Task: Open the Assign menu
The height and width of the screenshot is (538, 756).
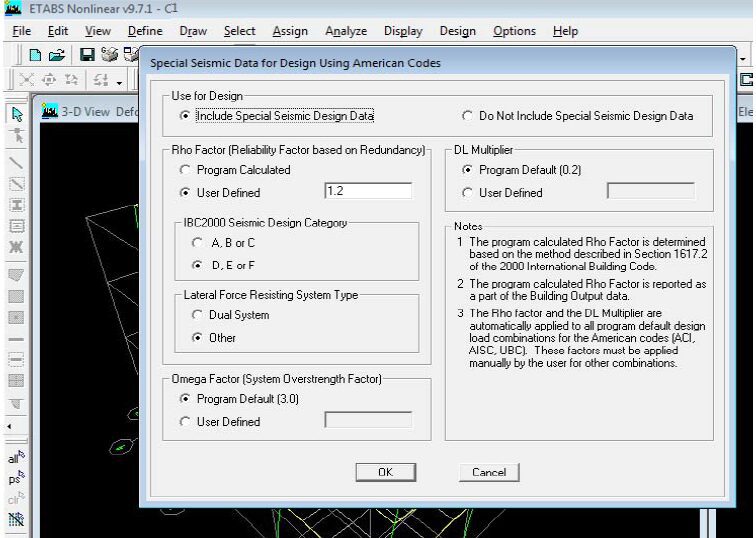Action: pyautogui.click(x=290, y=31)
